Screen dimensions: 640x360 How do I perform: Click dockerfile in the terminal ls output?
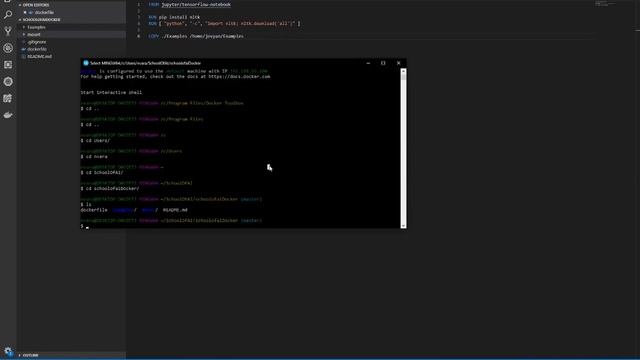[x=94, y=210]
